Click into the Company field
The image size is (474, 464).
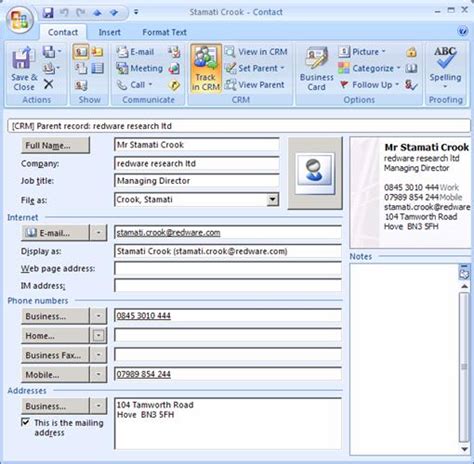pos(197,164)
